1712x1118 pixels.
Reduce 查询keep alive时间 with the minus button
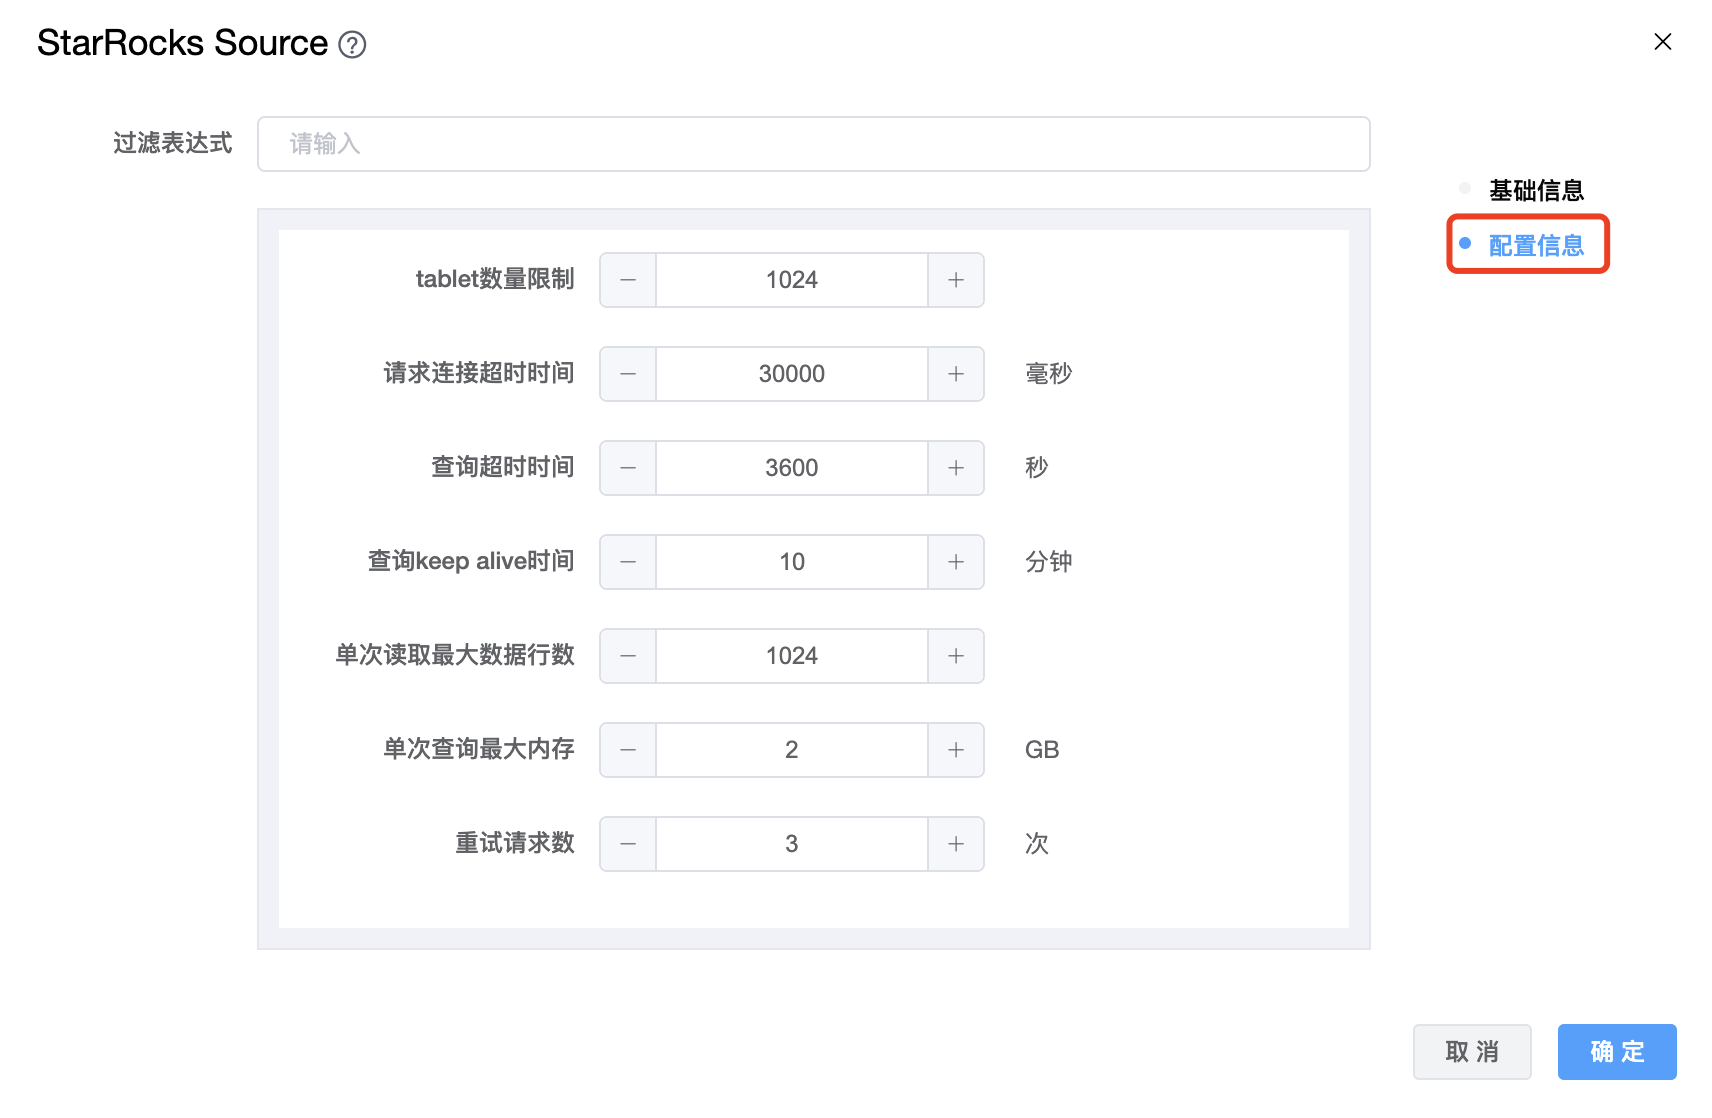[628, 562]
